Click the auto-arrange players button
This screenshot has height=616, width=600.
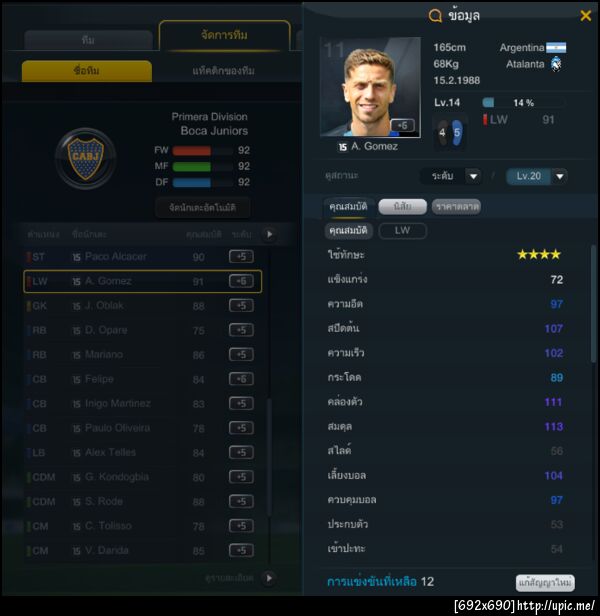click(x=202, y=207)
